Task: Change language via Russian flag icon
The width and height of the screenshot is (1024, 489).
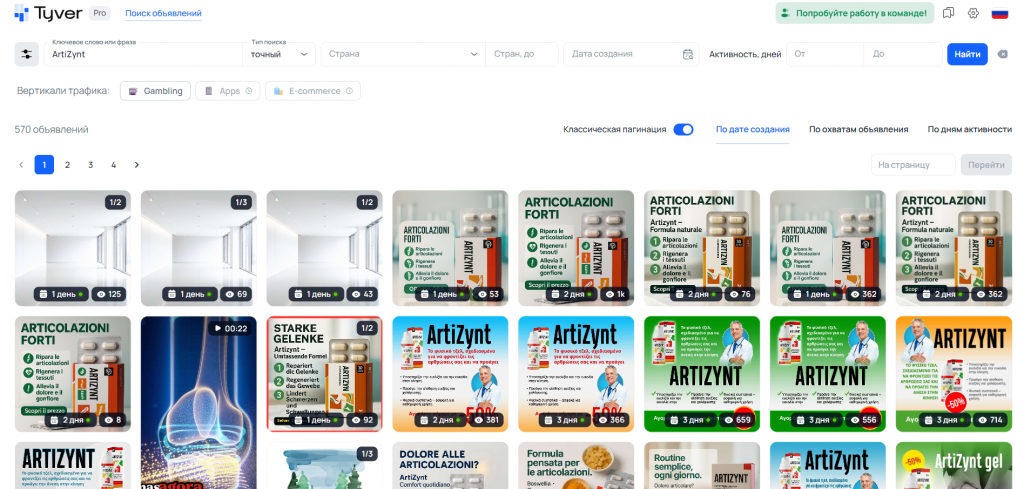Action: [1000, 13]
